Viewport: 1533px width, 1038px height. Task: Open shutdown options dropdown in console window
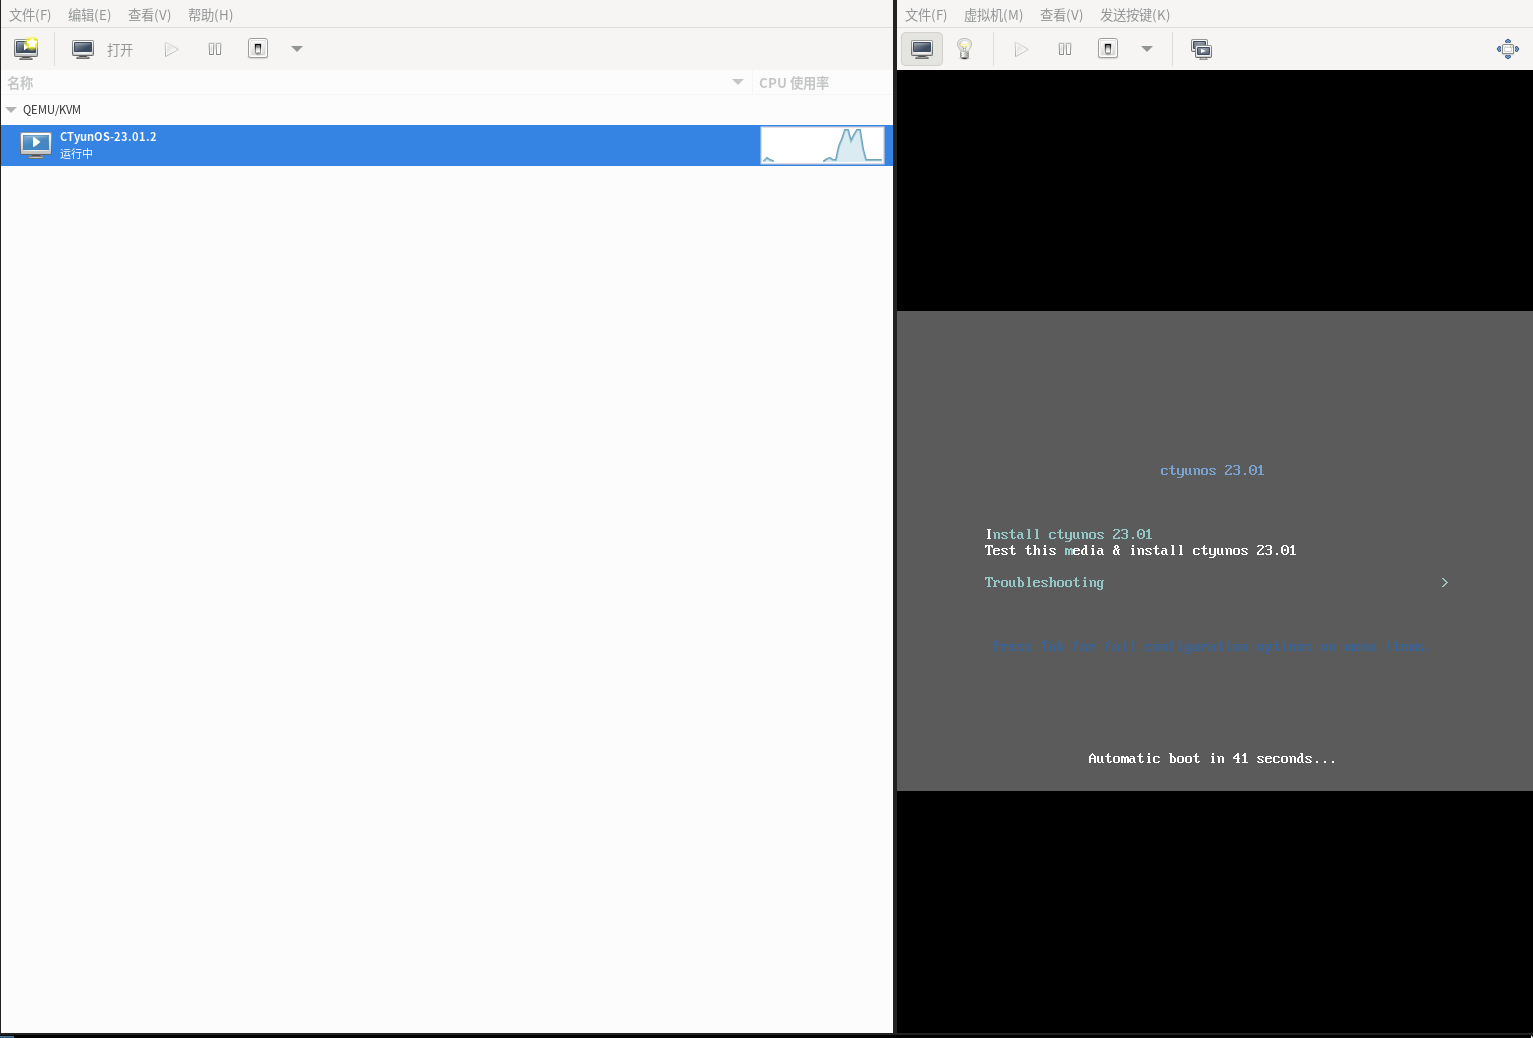click(1147, 49)
